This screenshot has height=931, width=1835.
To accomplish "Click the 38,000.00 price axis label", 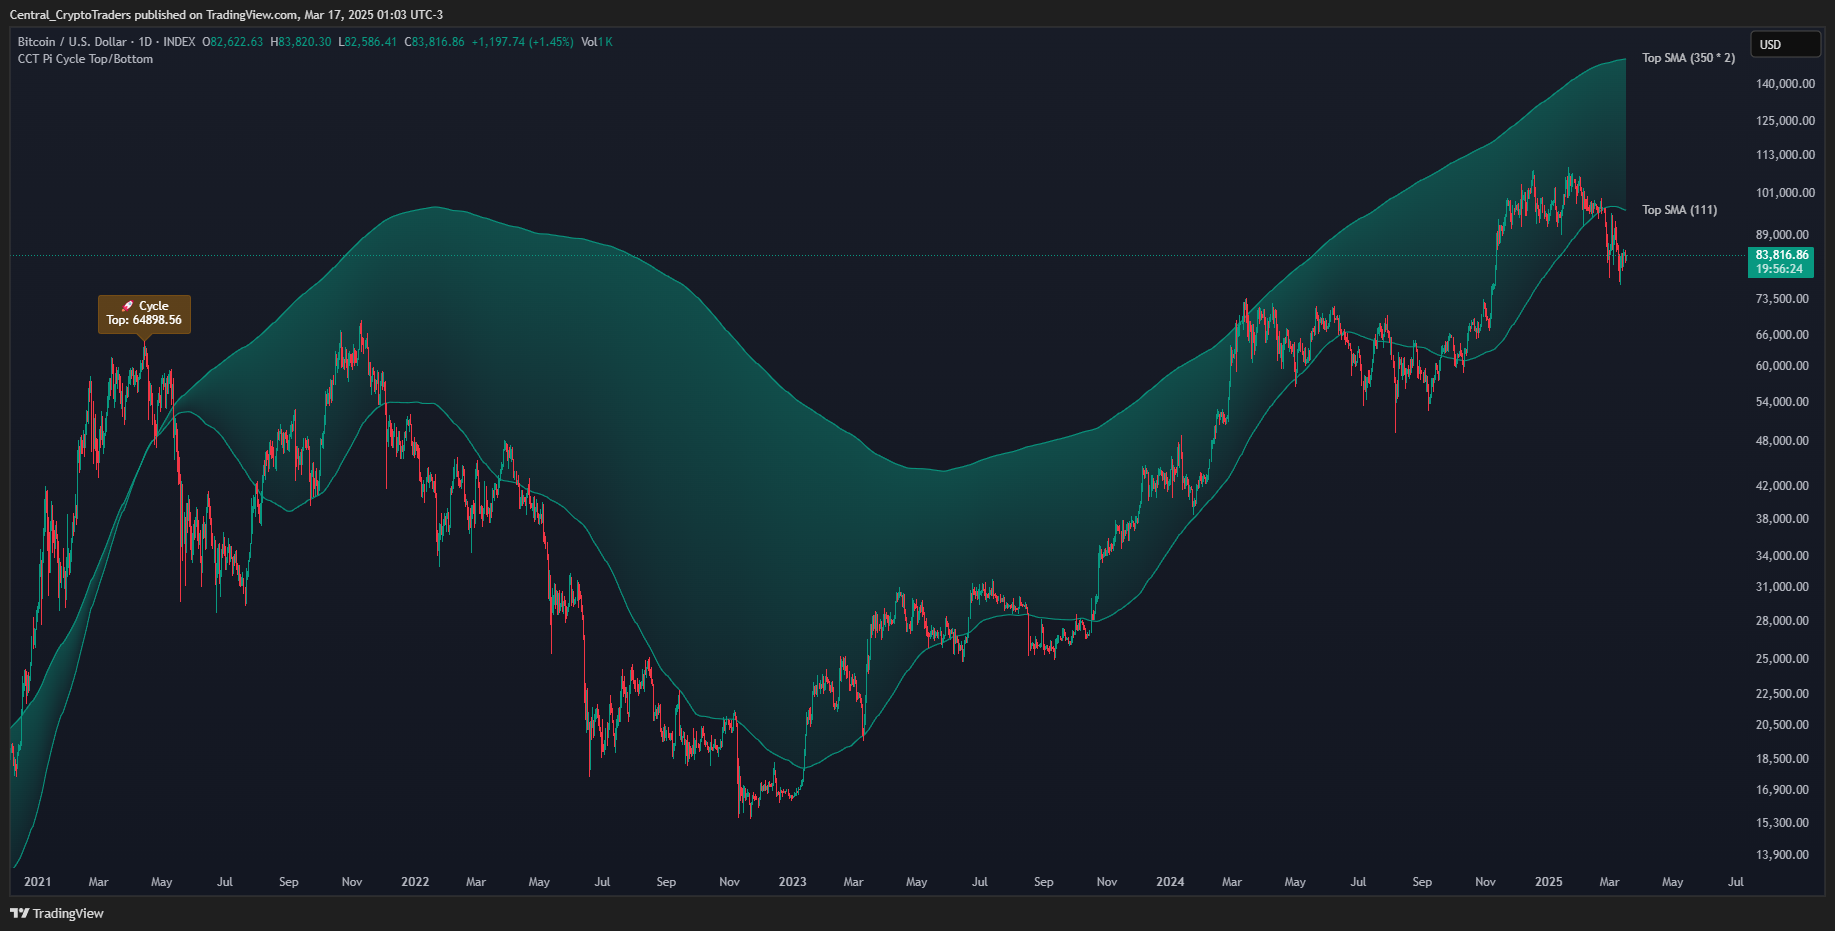I will (1782, 519).
